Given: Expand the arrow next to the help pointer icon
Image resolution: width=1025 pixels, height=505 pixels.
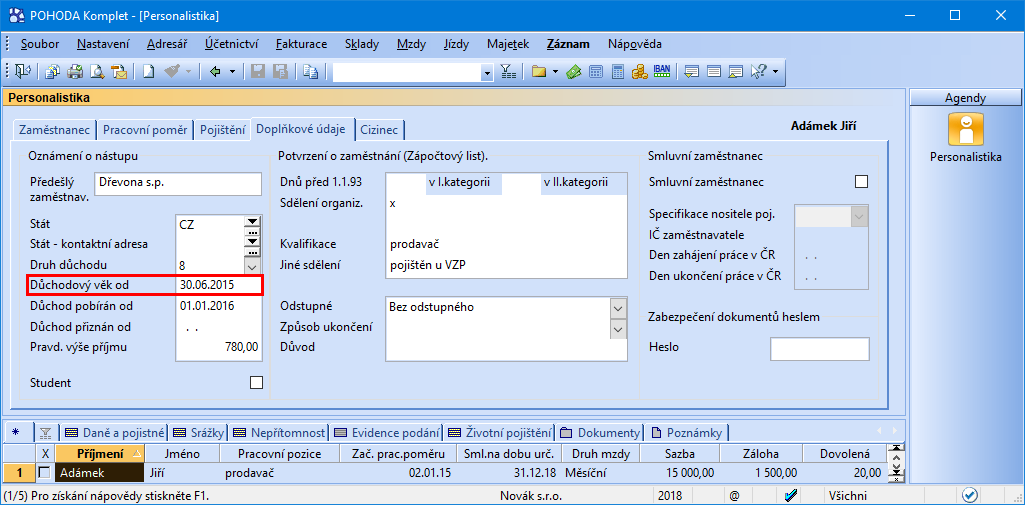Looking at the screenshot, I should 775,71.
